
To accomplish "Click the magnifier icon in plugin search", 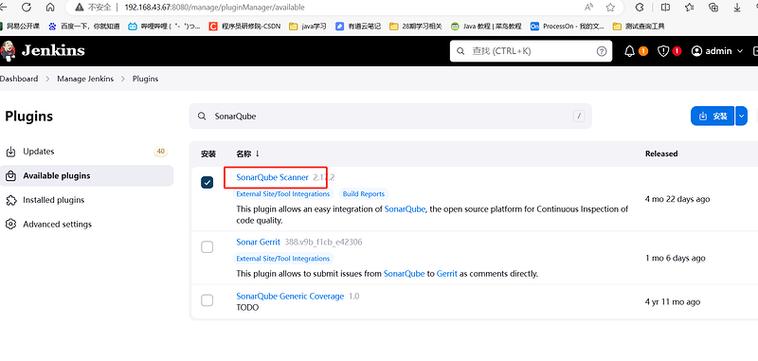I will (202, 116).
